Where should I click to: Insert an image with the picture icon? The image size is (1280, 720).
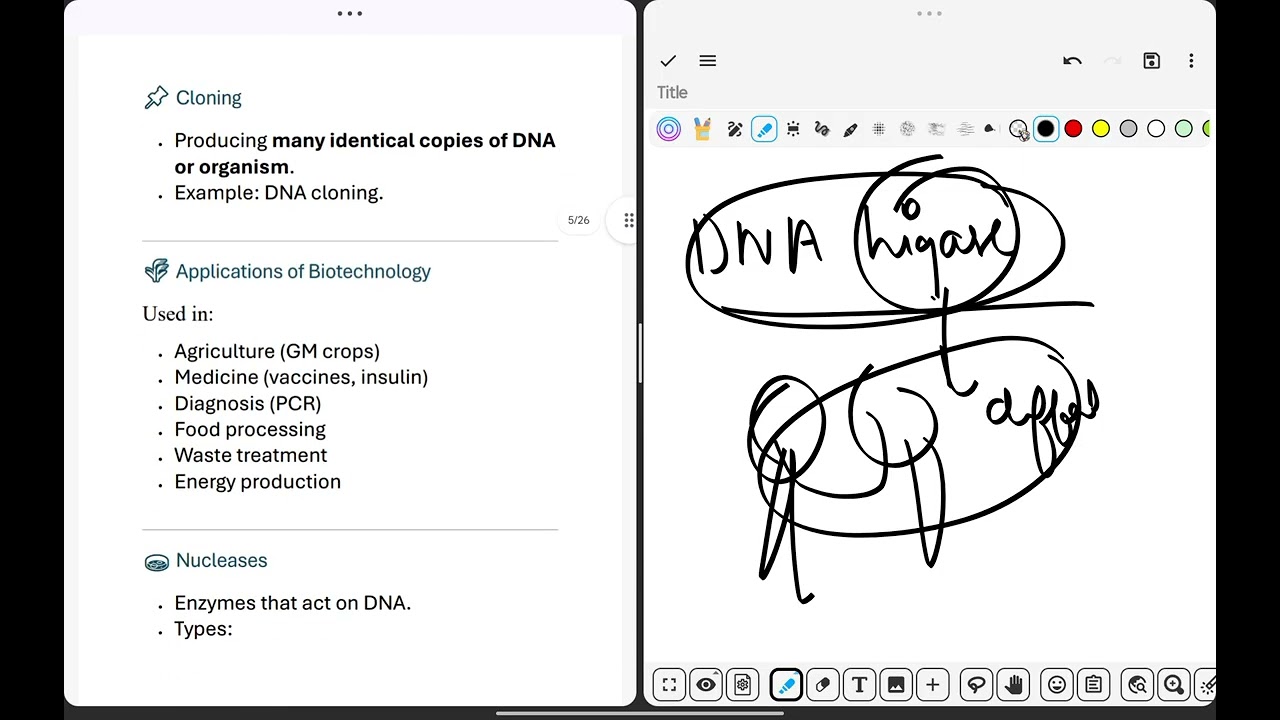pos(896,685)
